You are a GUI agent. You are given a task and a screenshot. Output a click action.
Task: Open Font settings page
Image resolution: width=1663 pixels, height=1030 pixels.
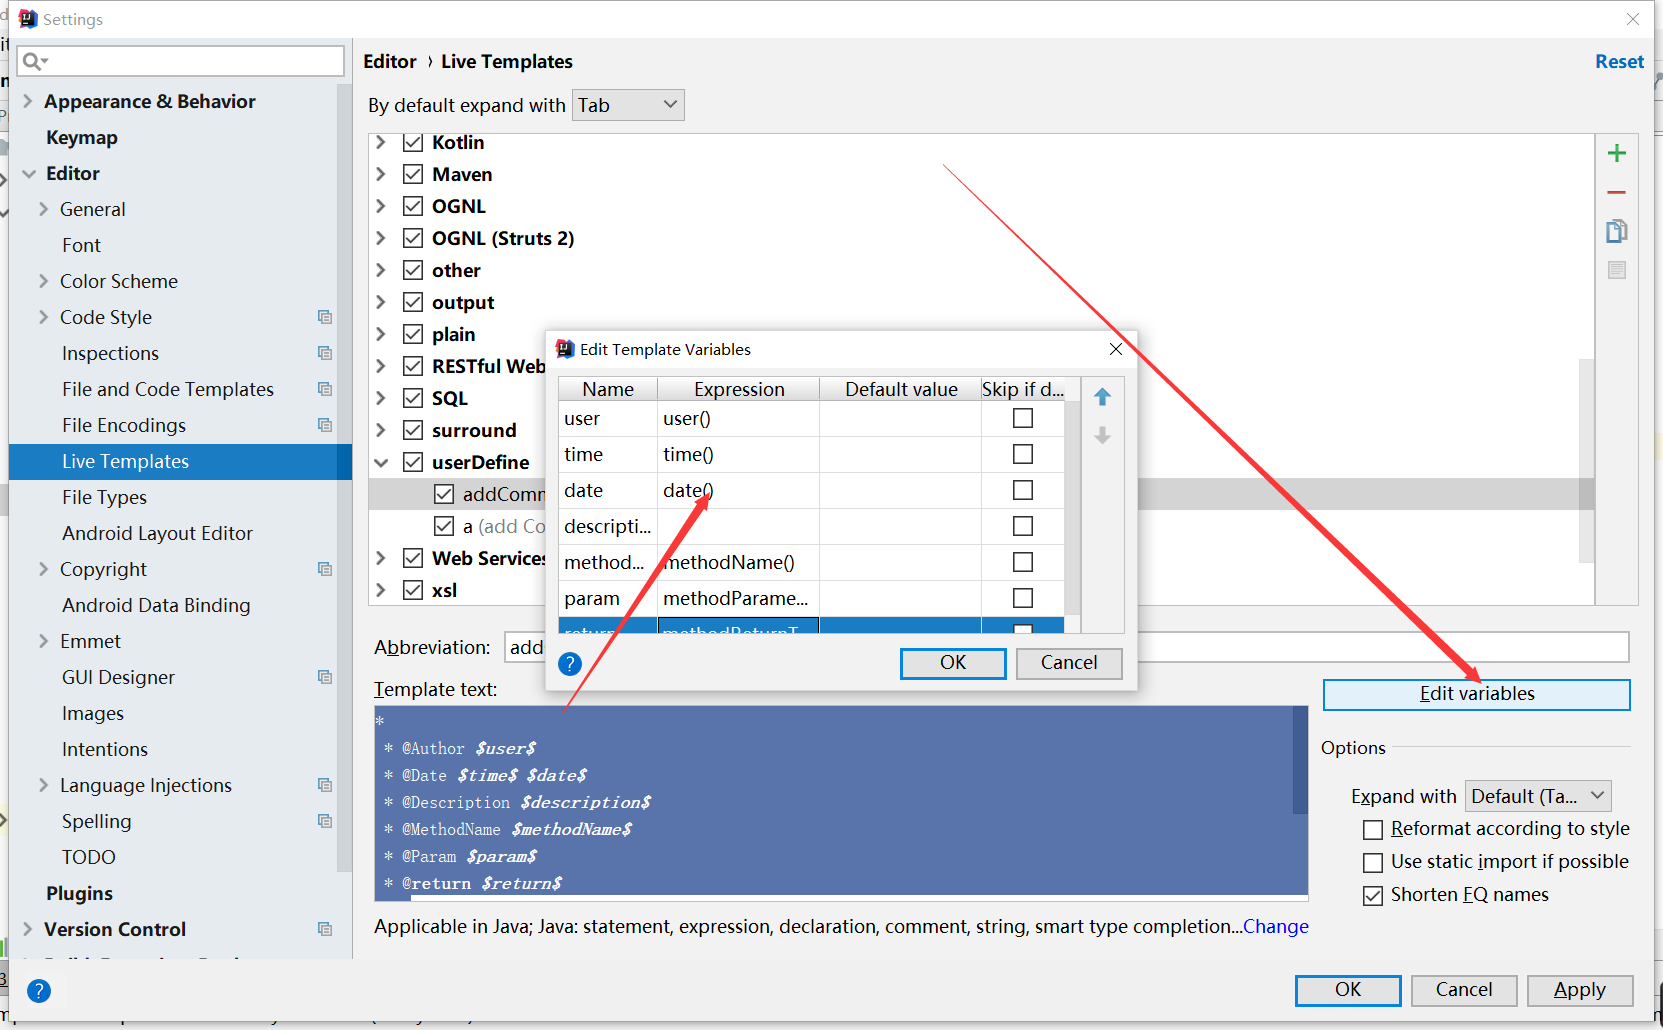pos(81,245)
